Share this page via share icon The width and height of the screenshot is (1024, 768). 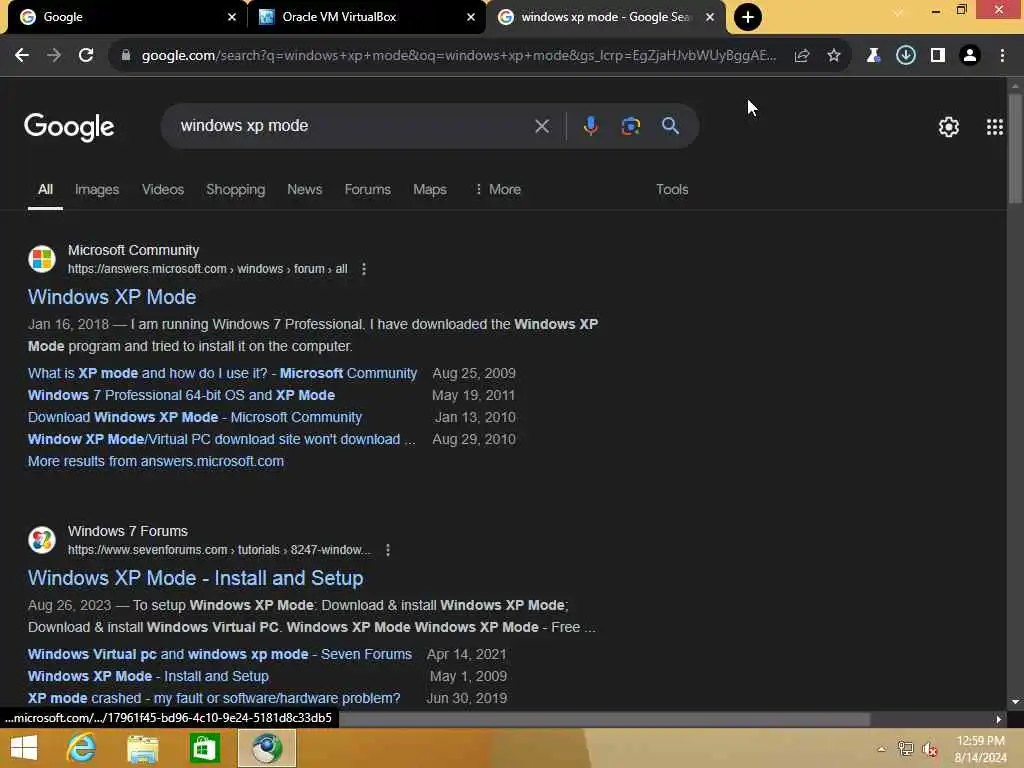[802, 56]
